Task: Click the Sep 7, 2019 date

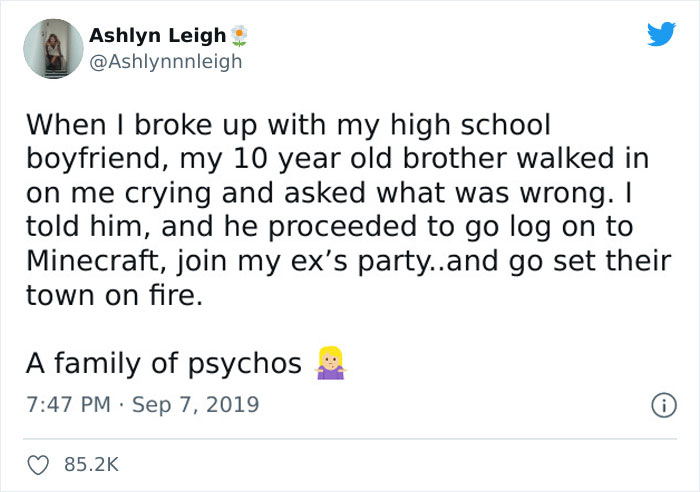Action: pos(196,404)
